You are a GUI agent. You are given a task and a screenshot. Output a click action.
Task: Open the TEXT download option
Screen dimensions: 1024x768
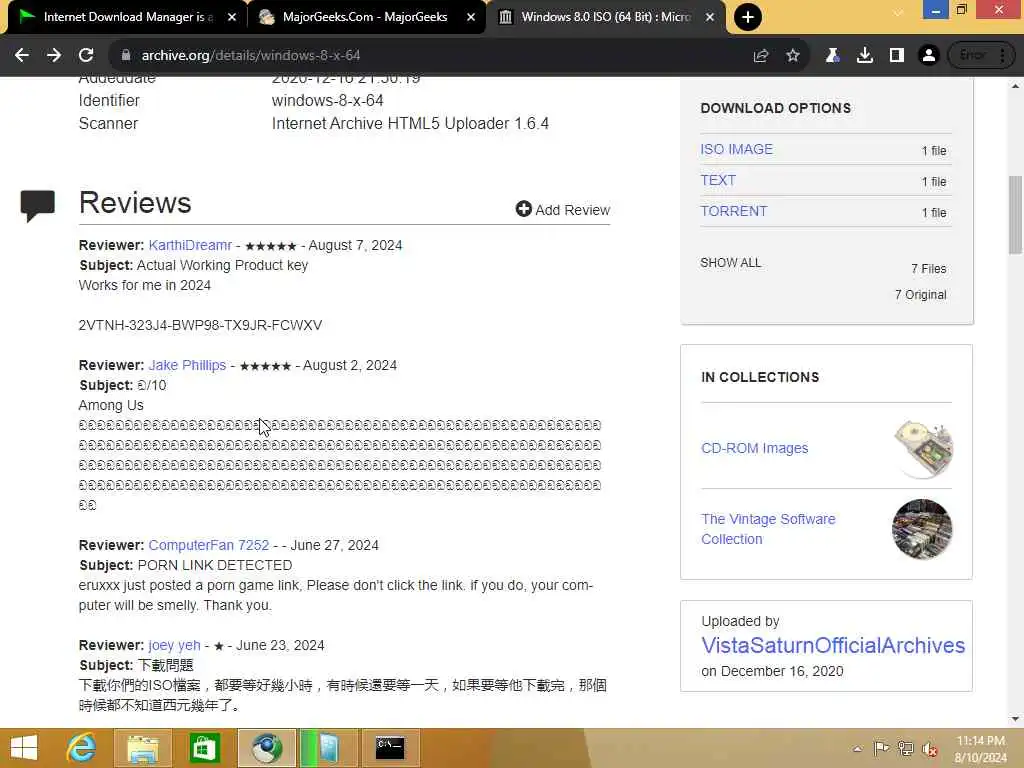(718, 180)
